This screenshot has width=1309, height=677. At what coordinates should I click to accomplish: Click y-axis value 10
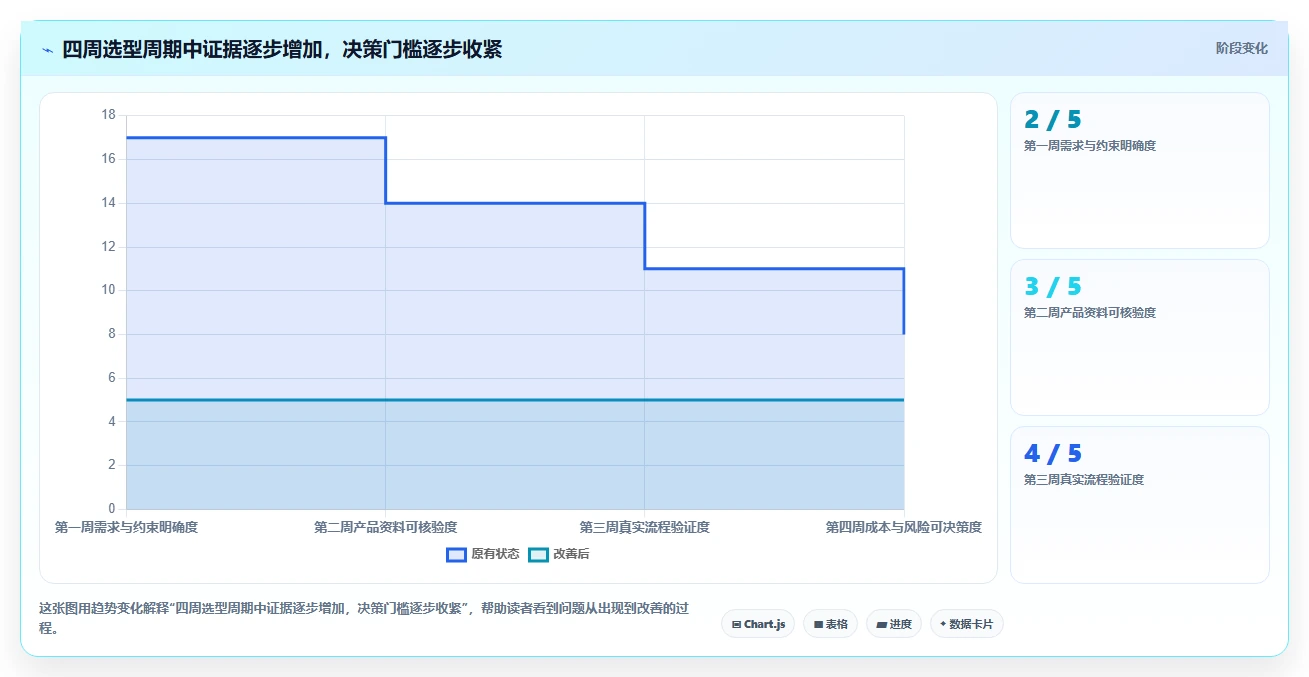tap(109, 290)
